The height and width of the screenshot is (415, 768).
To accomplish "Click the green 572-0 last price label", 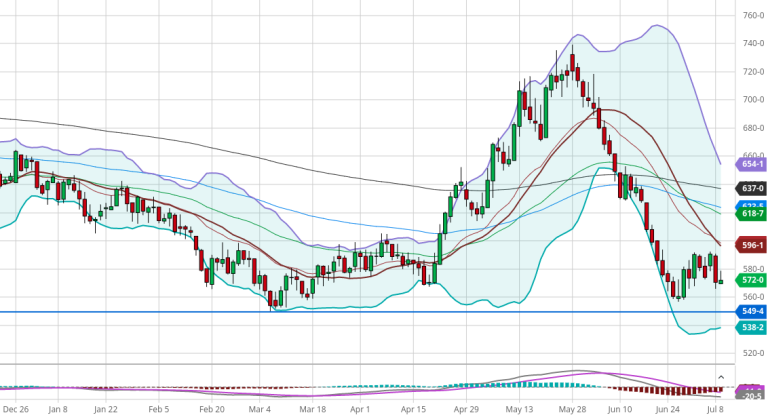I will 752,281.
